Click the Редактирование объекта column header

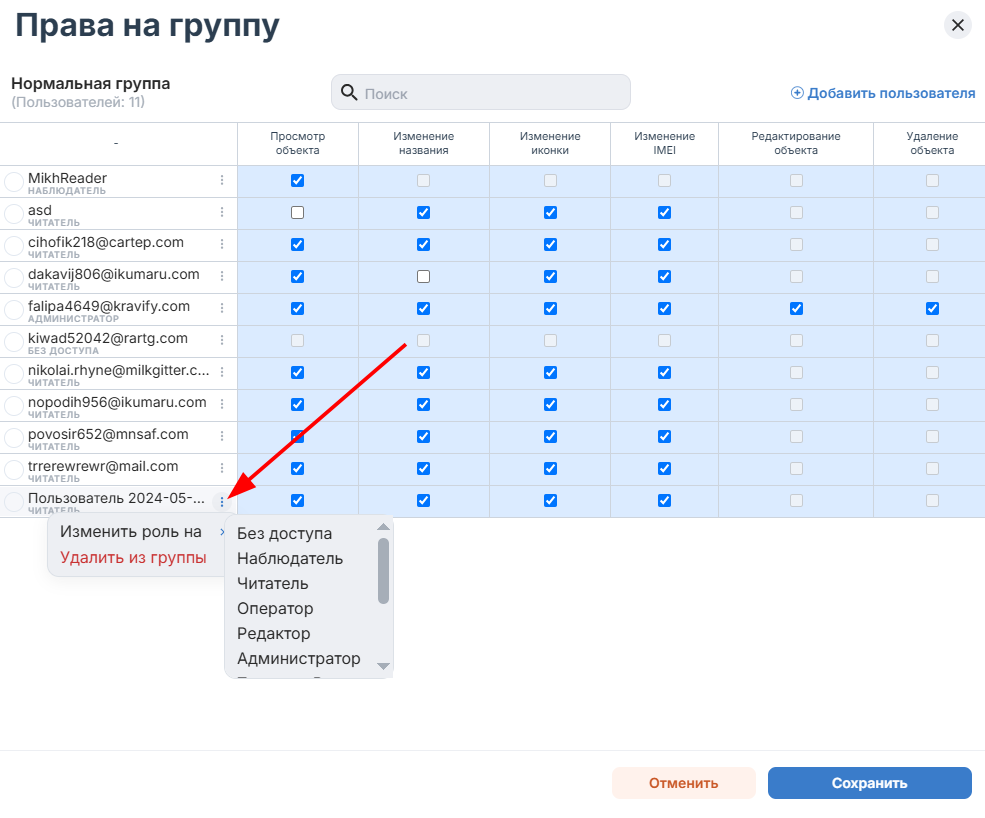coord(796,143)
